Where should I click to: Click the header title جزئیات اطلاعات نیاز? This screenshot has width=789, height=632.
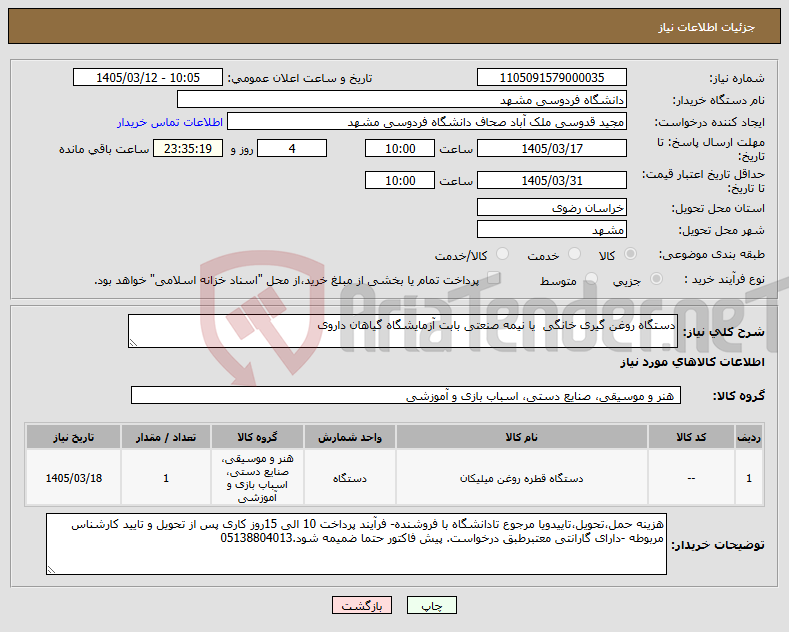coord(706,27)
